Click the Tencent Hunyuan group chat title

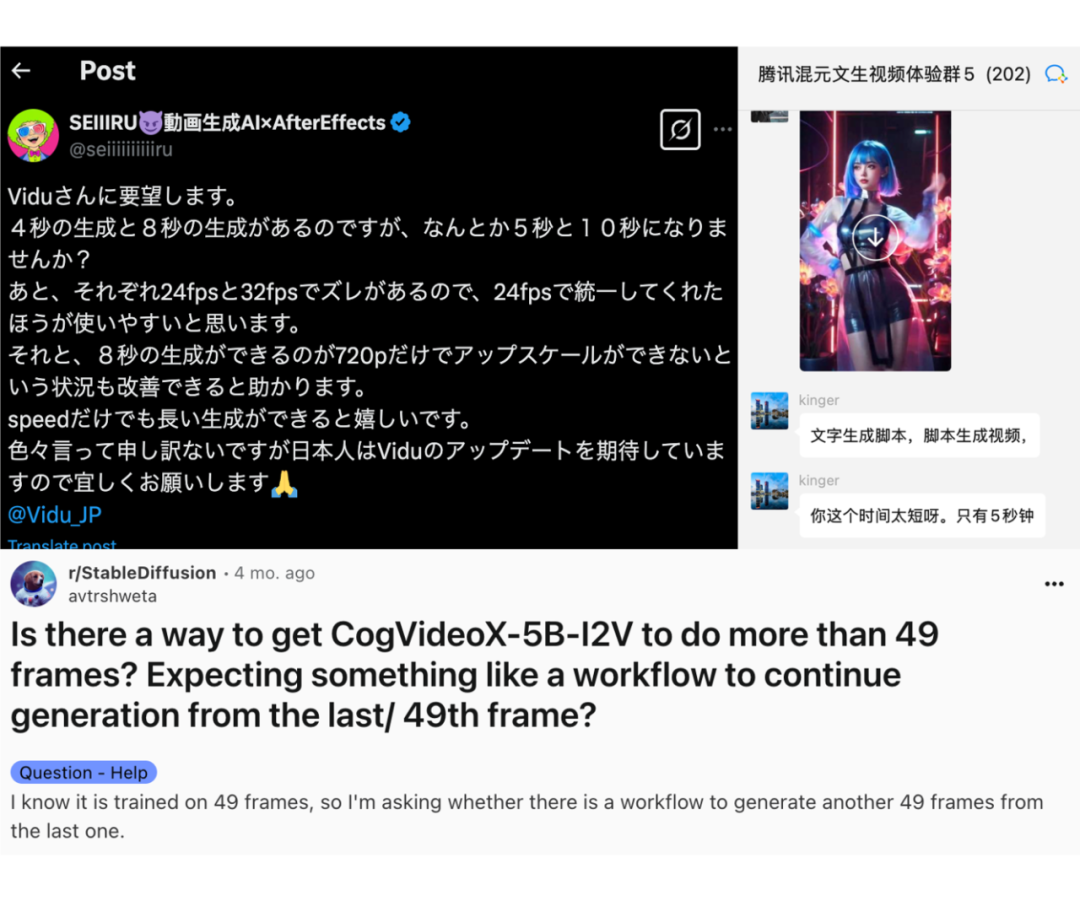tap(894, 74)
